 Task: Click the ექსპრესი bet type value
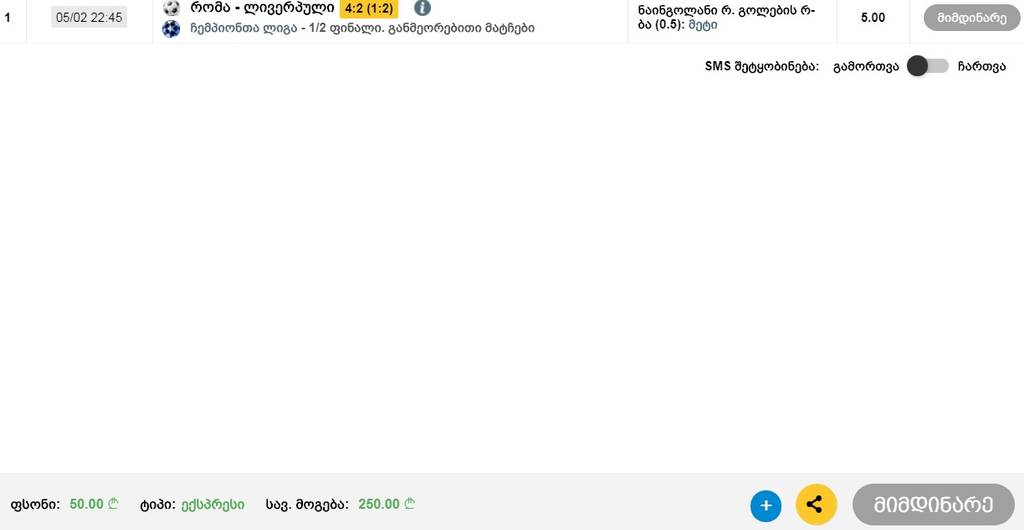pos(213,504)
